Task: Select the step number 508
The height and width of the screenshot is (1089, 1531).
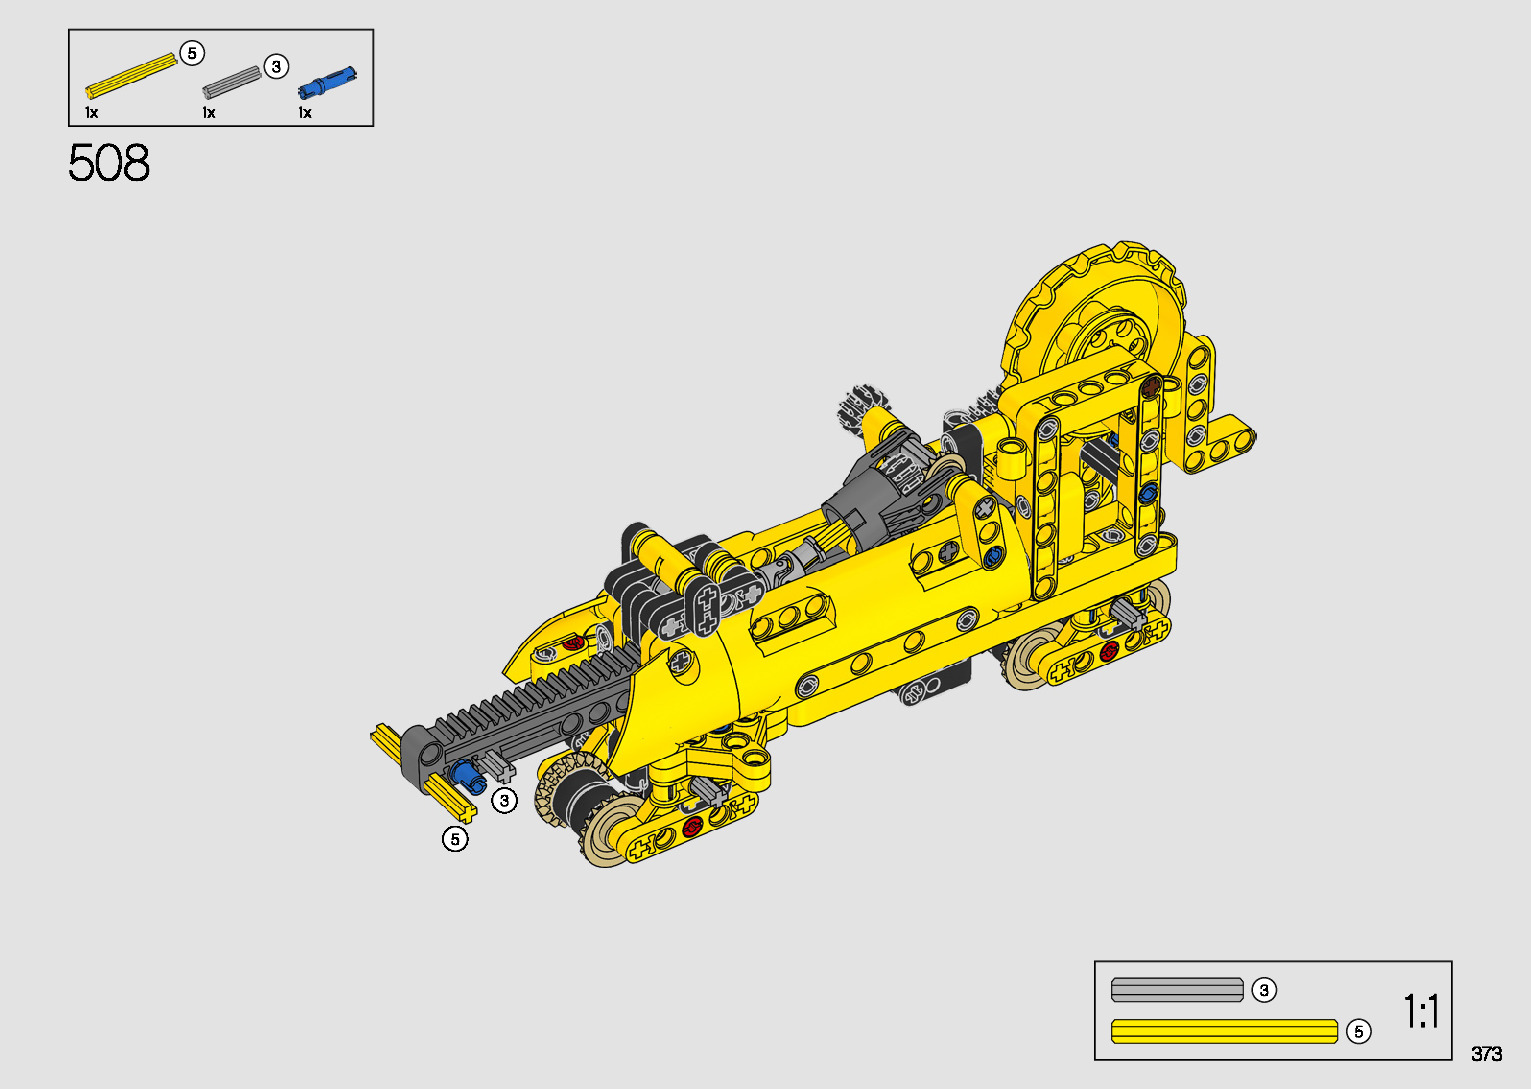Action: 109,163
